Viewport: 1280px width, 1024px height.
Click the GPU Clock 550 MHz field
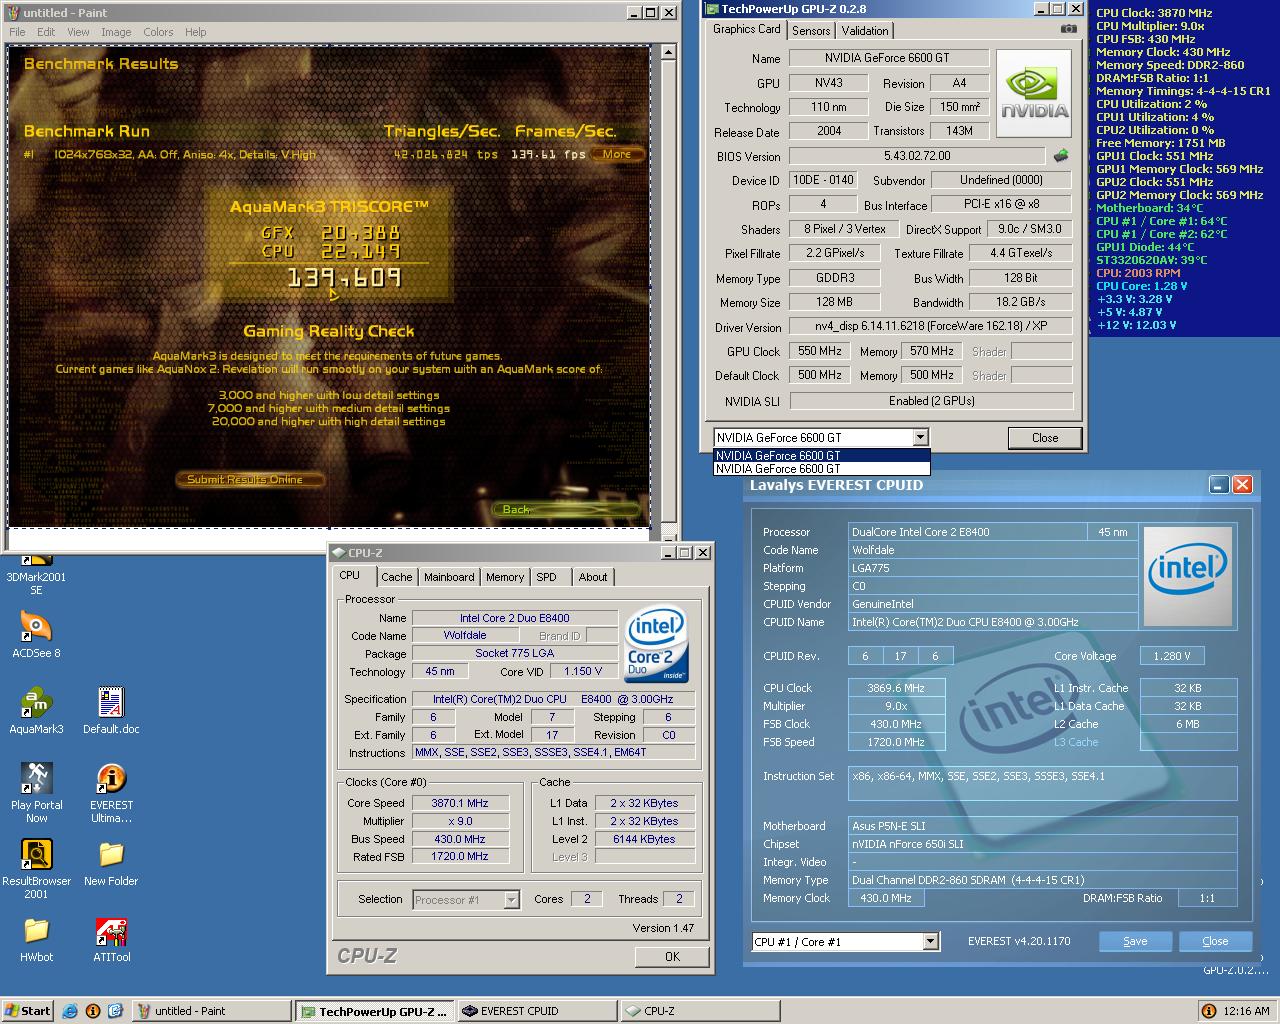820,352
